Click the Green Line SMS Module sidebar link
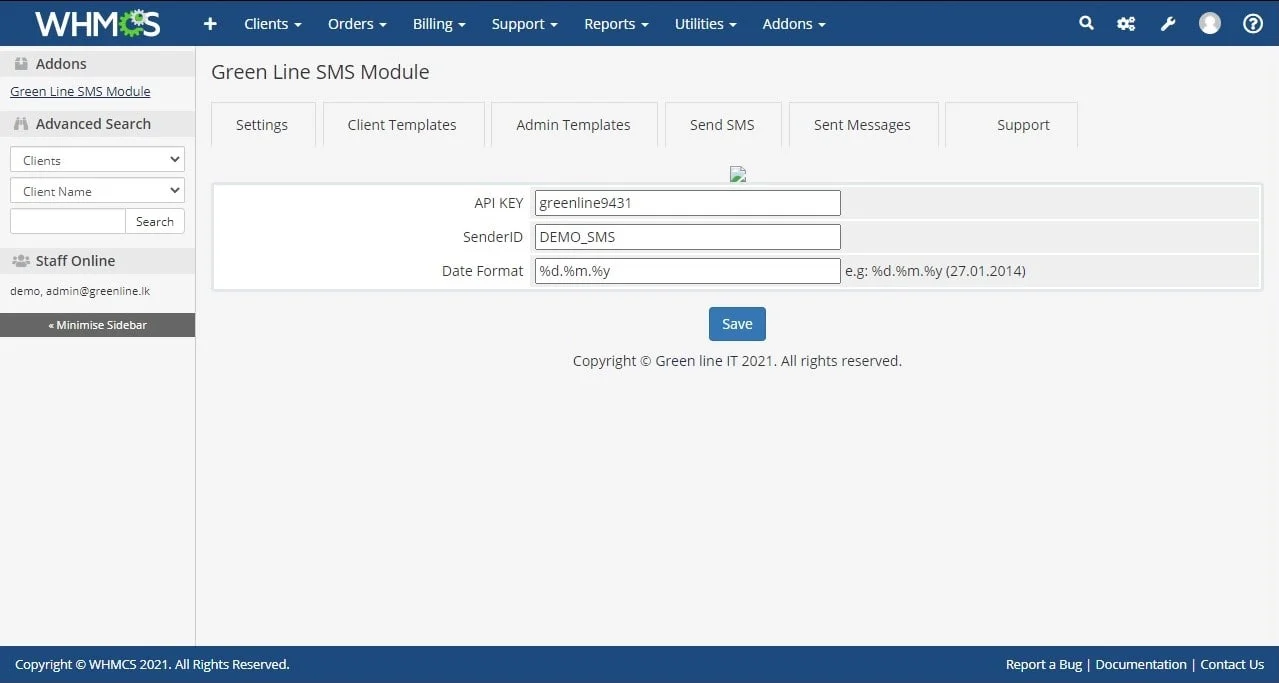Viewport: 1279px width, 683px height. tap(80, 91)
